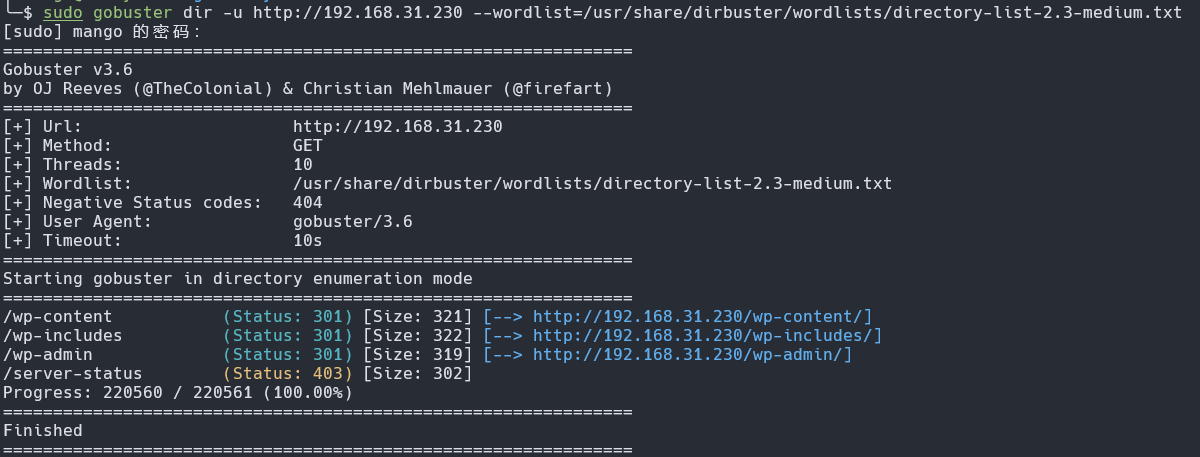Click the Url value under gobuster settings
Viewport: 1200px width, 457px height.
397,127
